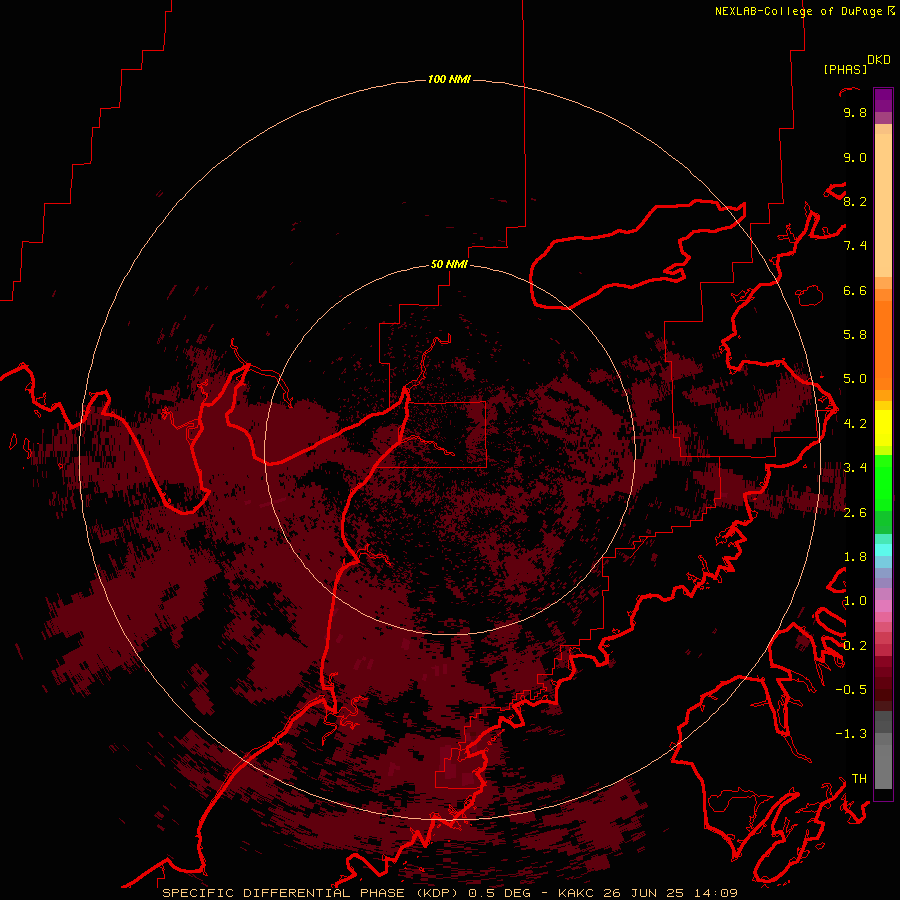Click the 1.8 colorbar value

coord(855,557)
